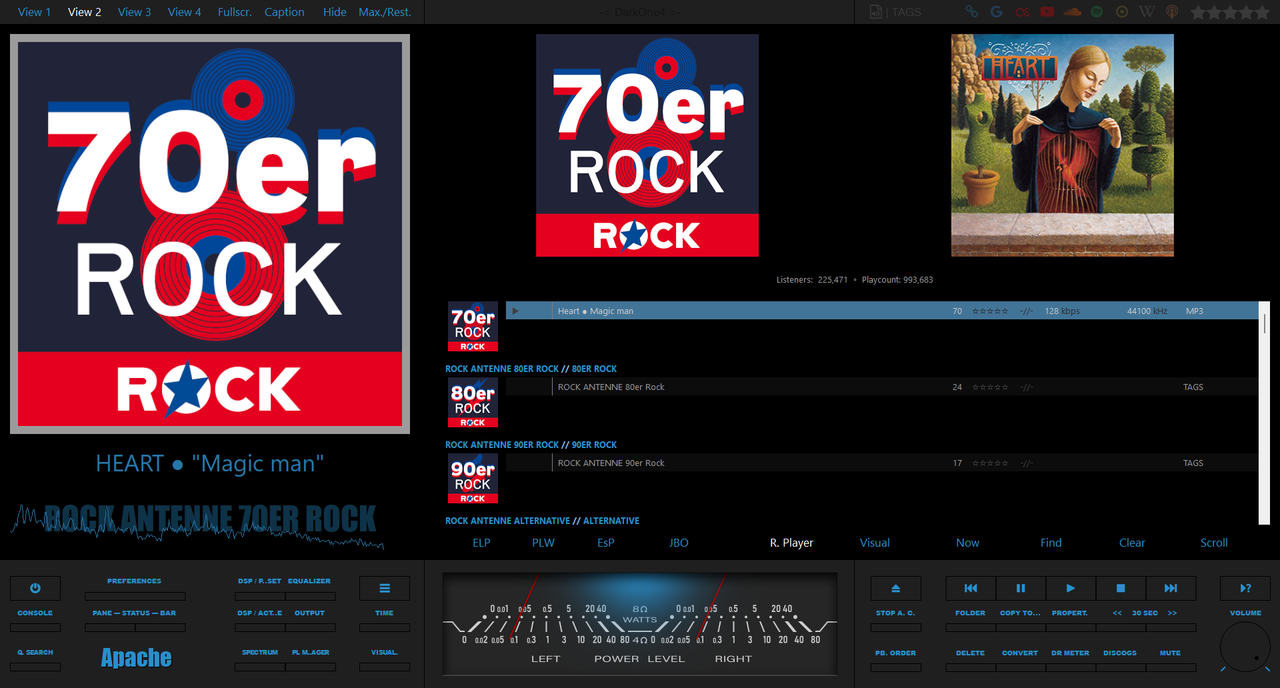
Task: Click the button under CONSOLE
Action: (35, 628)
